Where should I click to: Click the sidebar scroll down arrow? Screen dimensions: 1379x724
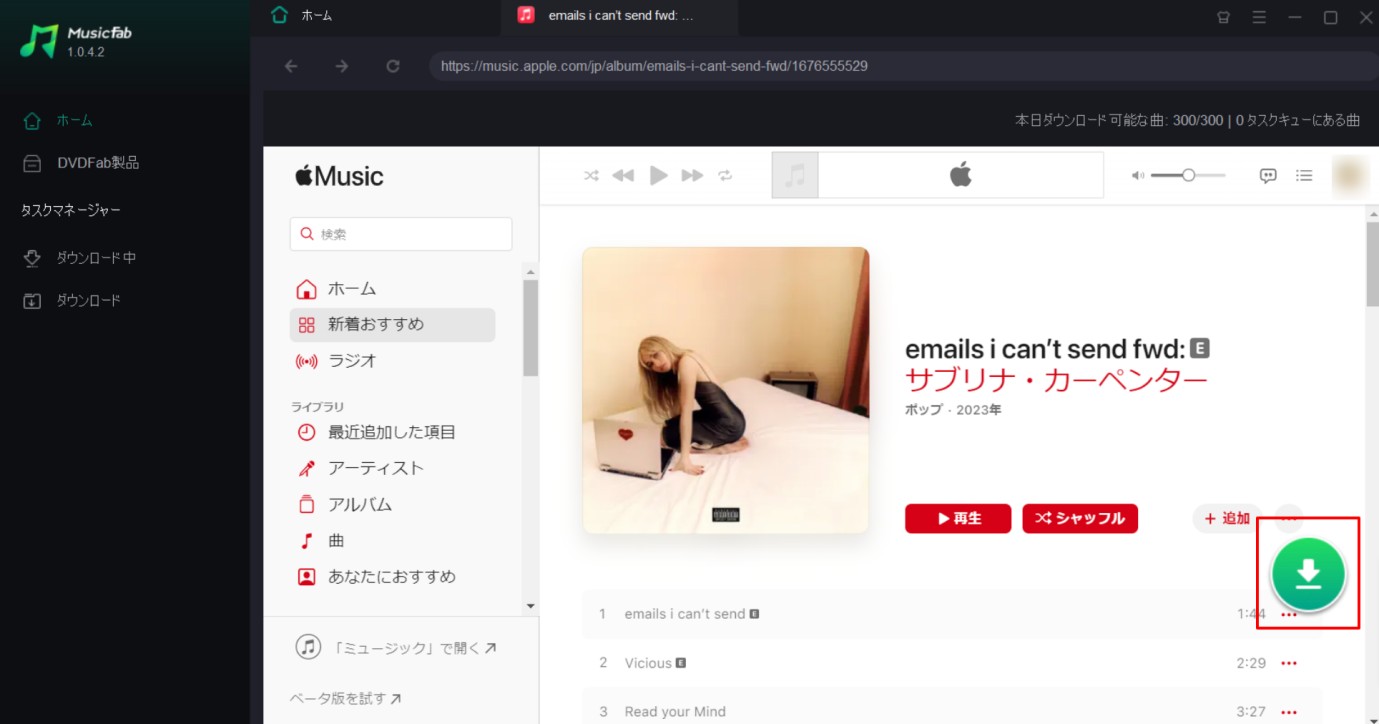[531, 606]
